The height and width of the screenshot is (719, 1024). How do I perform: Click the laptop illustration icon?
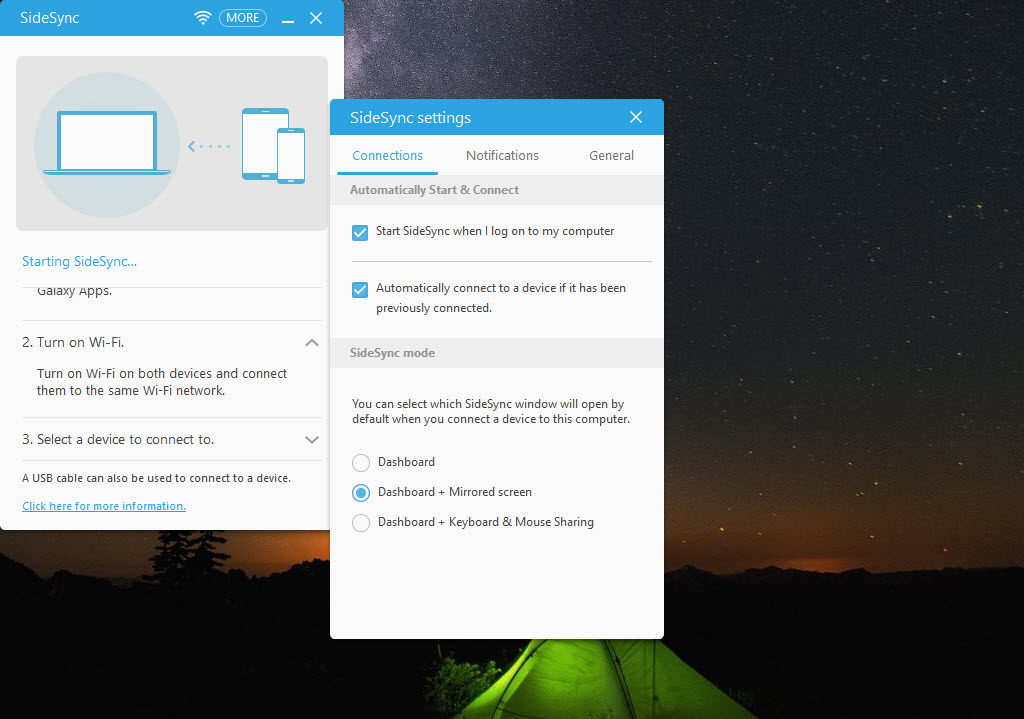tap(107, 143)
